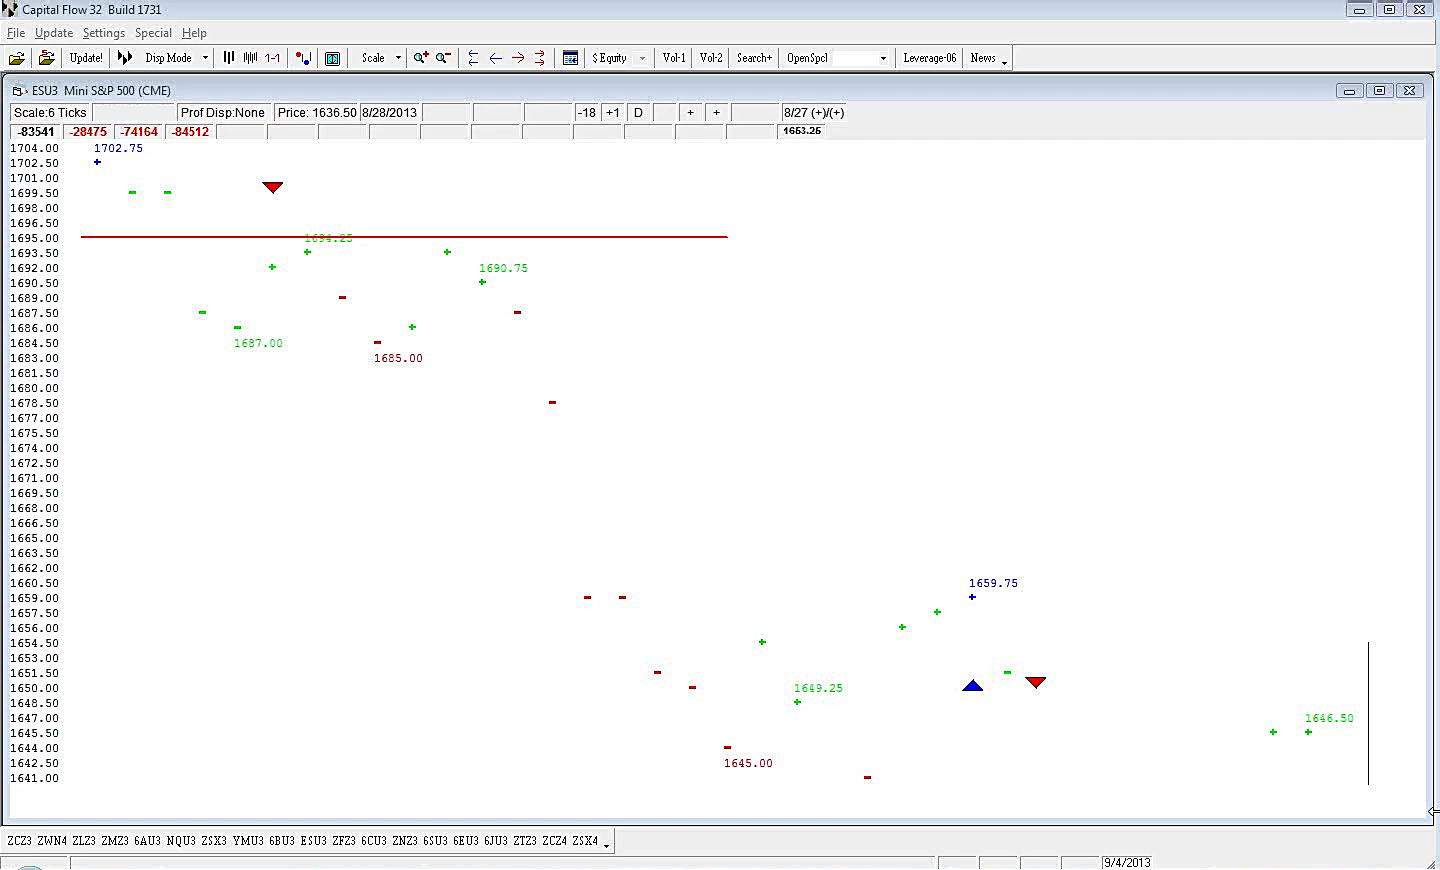
Task: Click the blue left arrow icon
Action: 495,58
